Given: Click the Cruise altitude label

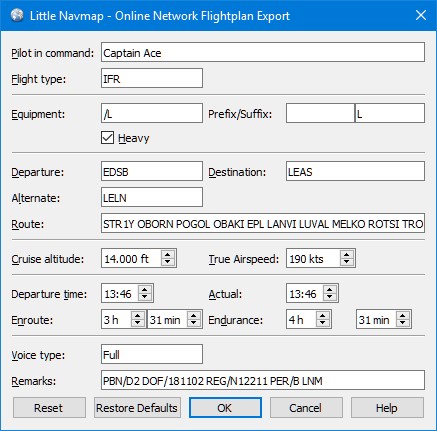Looking at the screenshot, I should (48, 259).
